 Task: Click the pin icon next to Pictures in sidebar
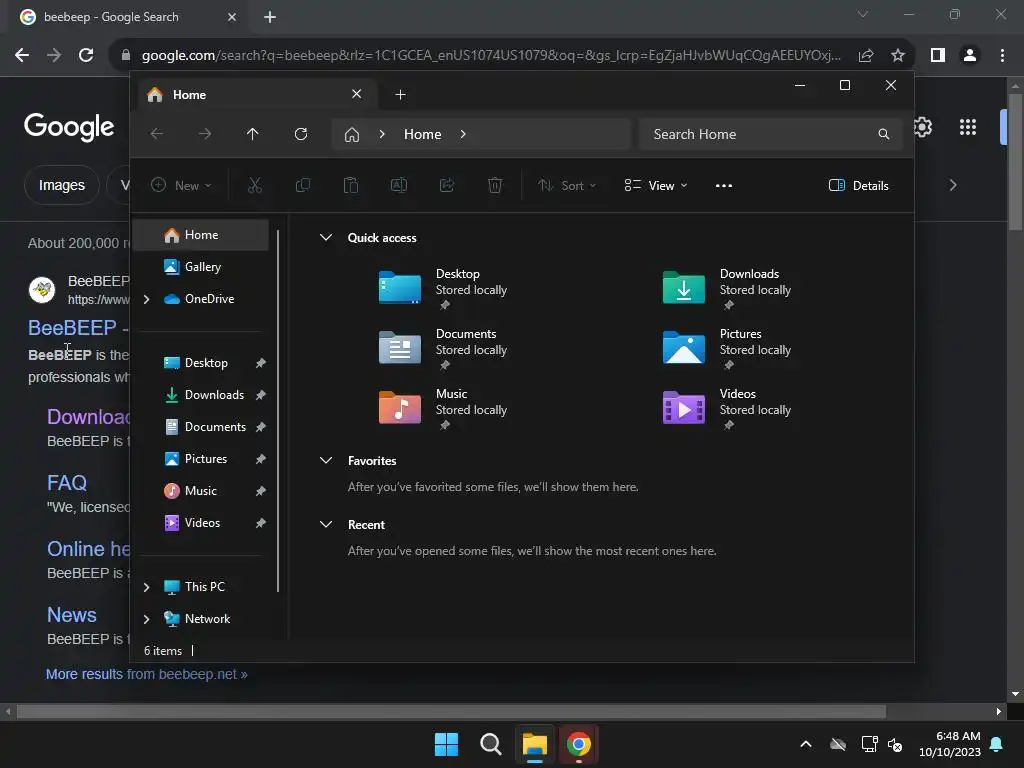(261, 459)
